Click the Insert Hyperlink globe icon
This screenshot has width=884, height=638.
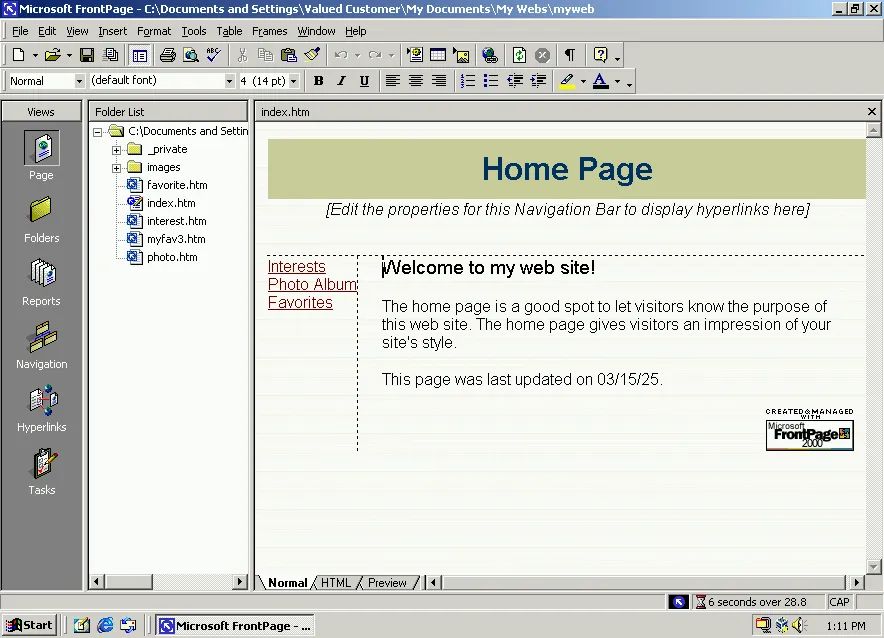(x=489, y=55)
